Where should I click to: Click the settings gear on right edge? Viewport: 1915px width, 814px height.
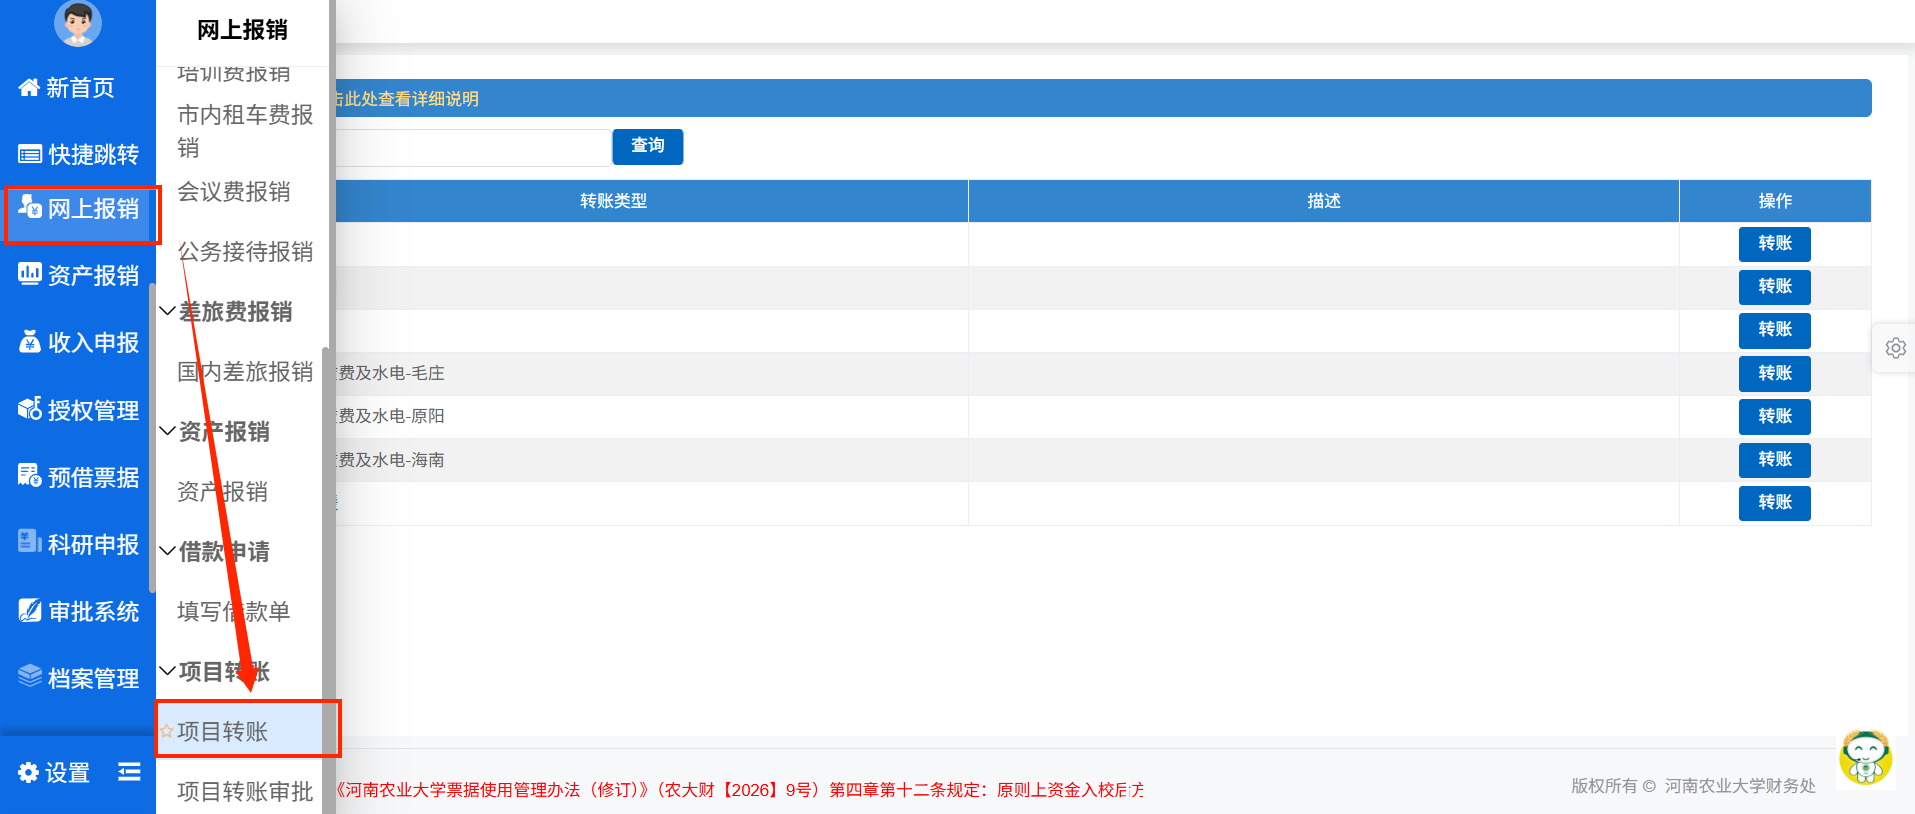(x=1895, y=348)
